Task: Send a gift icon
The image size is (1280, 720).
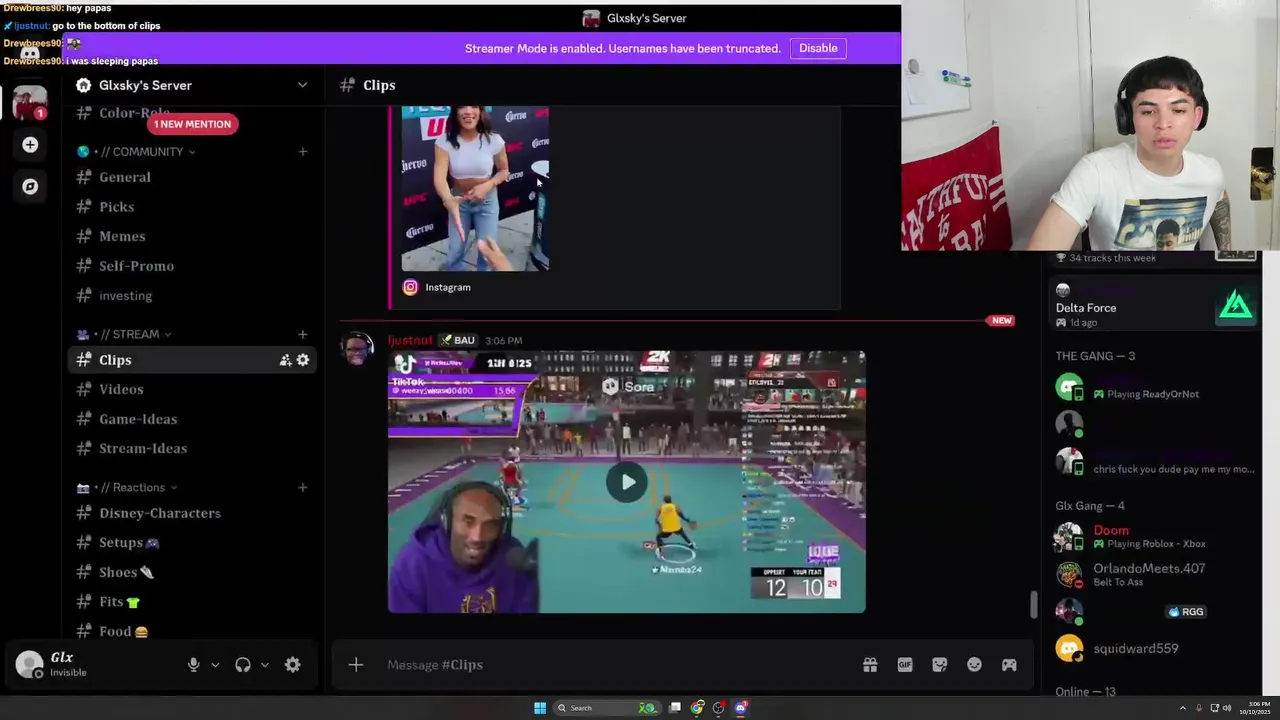Action: tap(870, 665)
